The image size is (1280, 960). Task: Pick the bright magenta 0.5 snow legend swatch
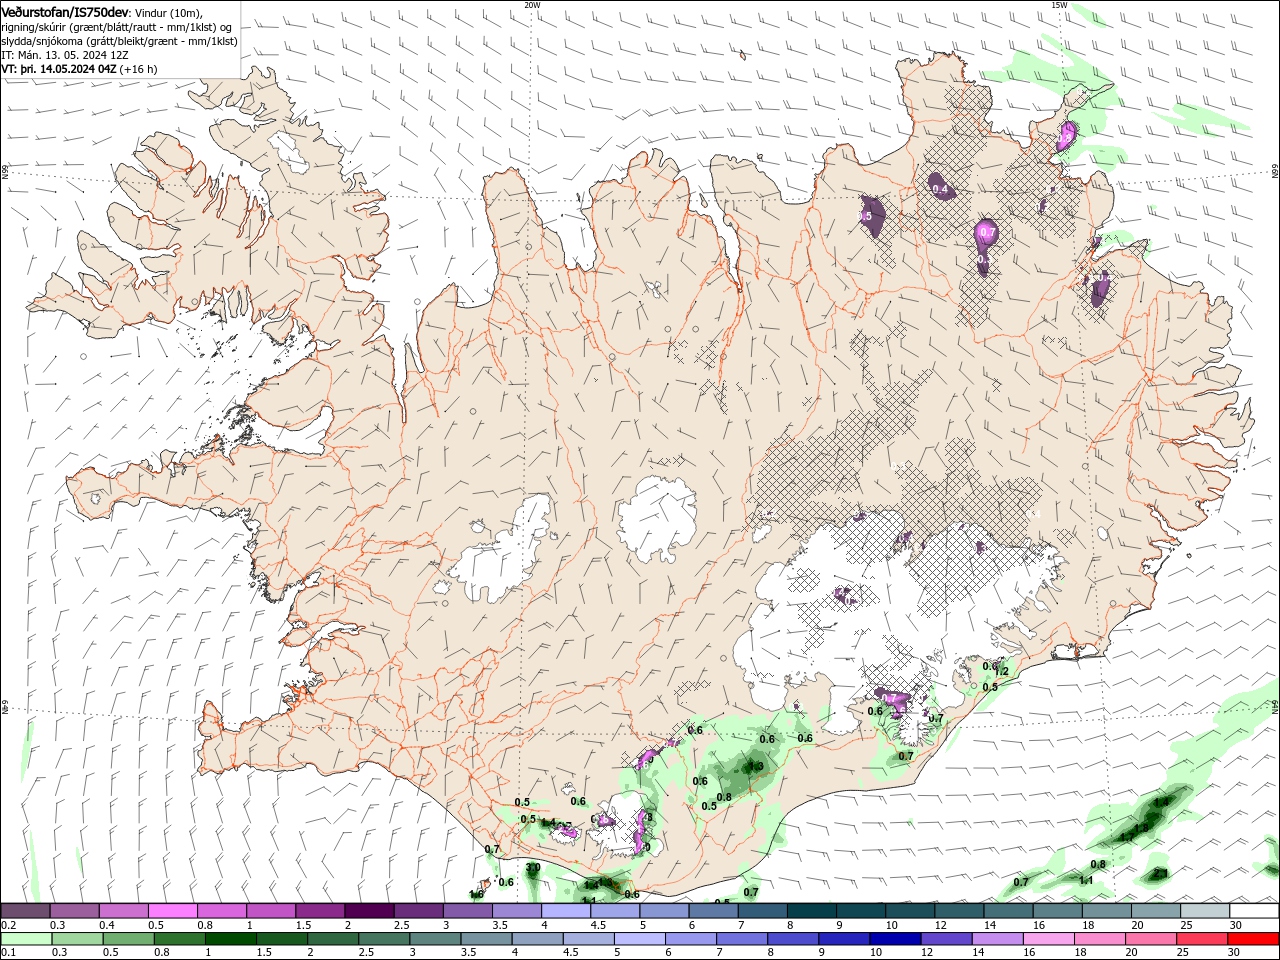pyautogui.click(x=172, y=910)
